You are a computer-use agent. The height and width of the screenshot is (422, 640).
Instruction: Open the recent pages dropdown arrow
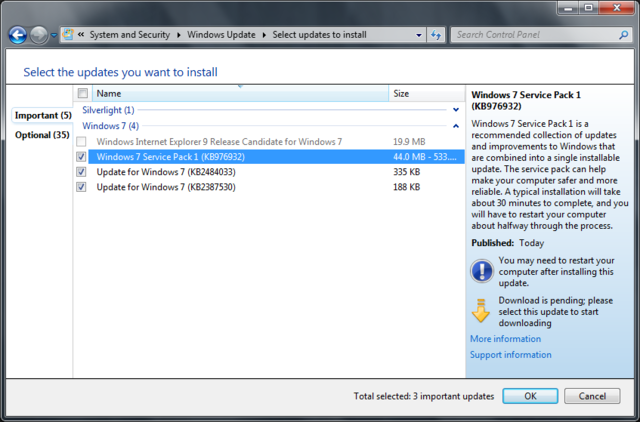click(54, 36)
